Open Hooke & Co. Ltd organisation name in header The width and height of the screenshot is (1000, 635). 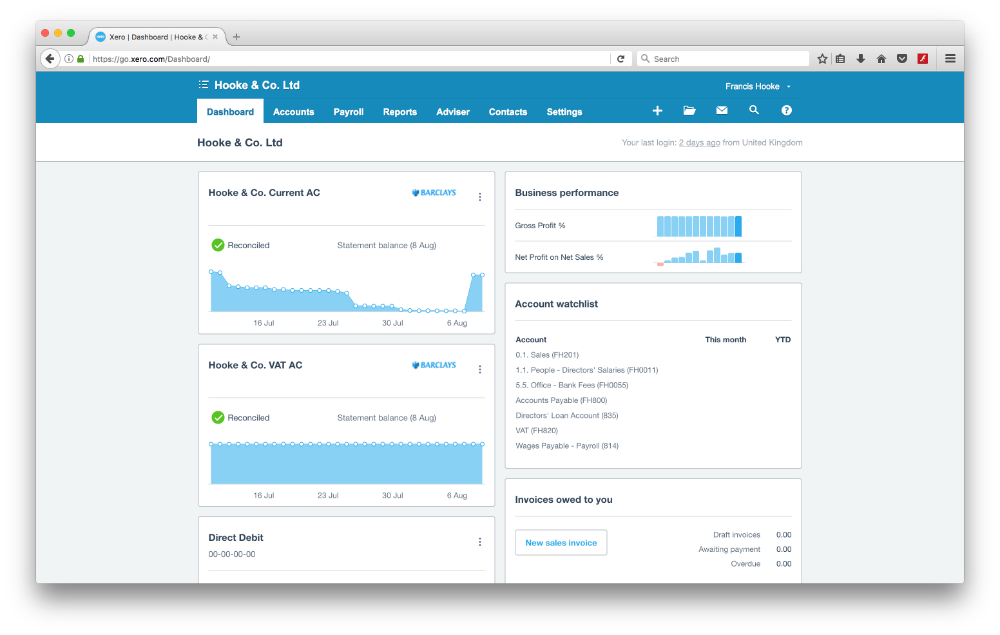pos(257,85)
